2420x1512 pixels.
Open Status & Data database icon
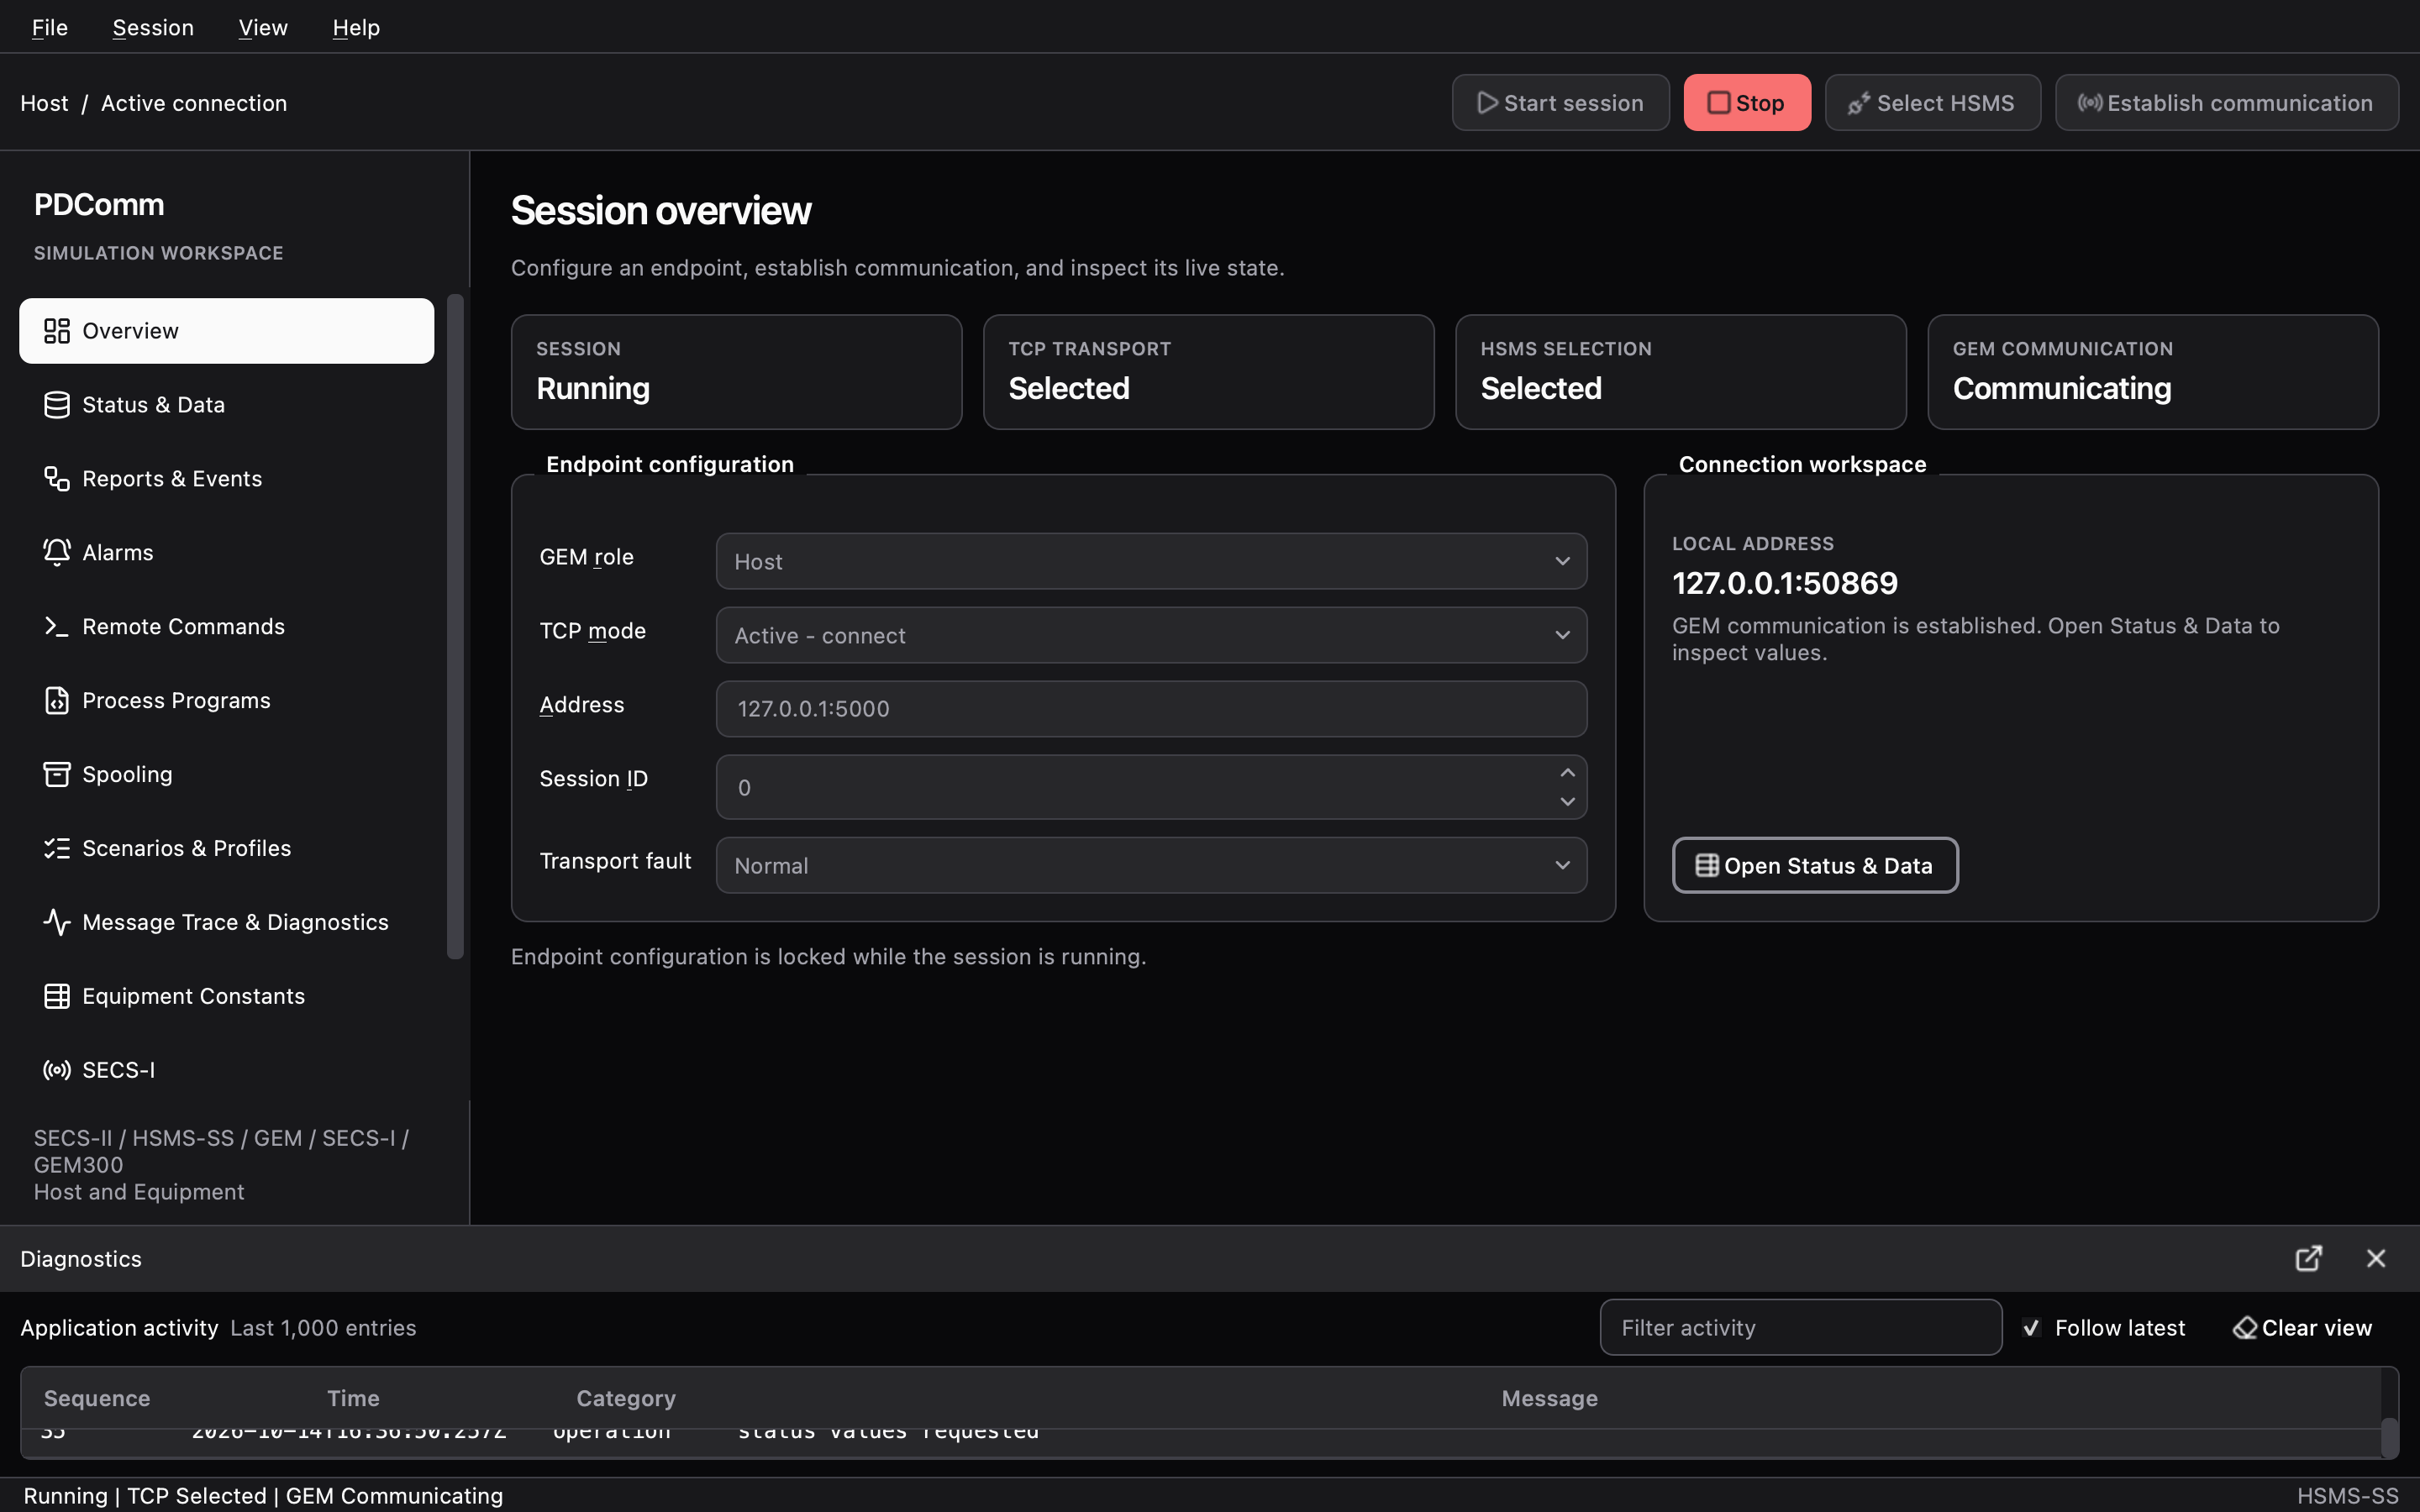click(57, 405)
